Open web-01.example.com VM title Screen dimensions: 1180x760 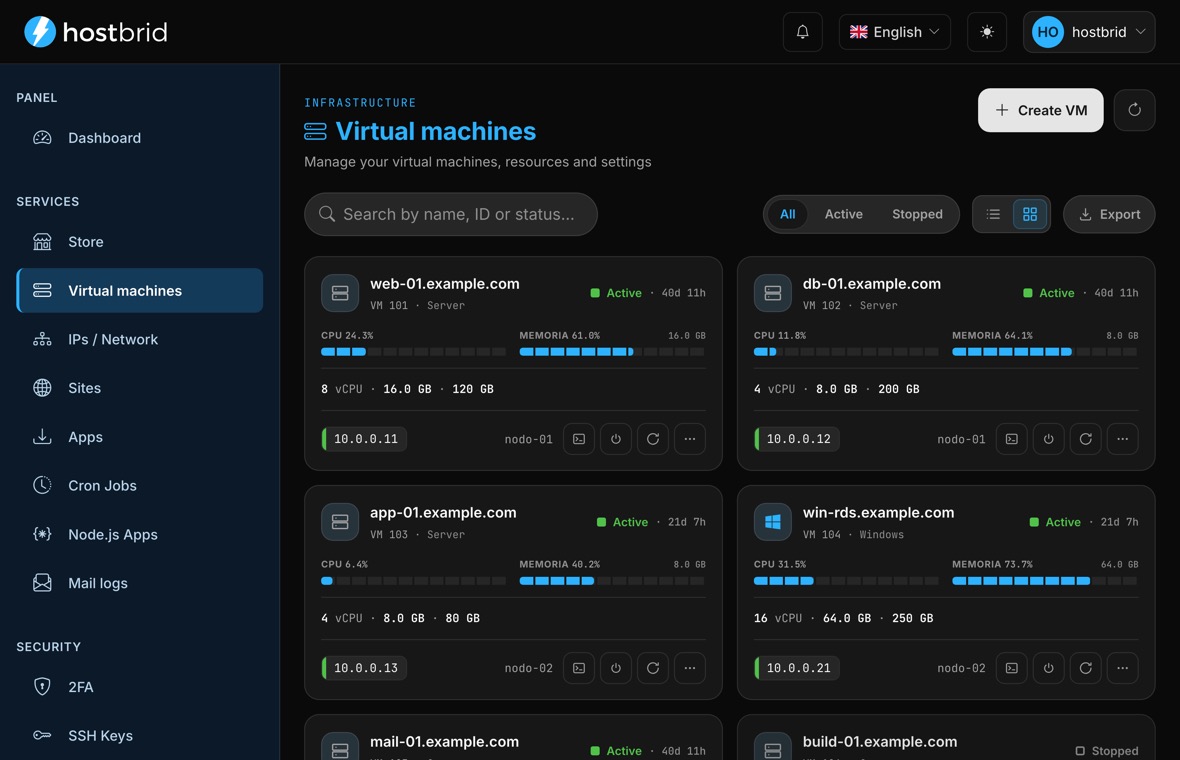[445, 284]
